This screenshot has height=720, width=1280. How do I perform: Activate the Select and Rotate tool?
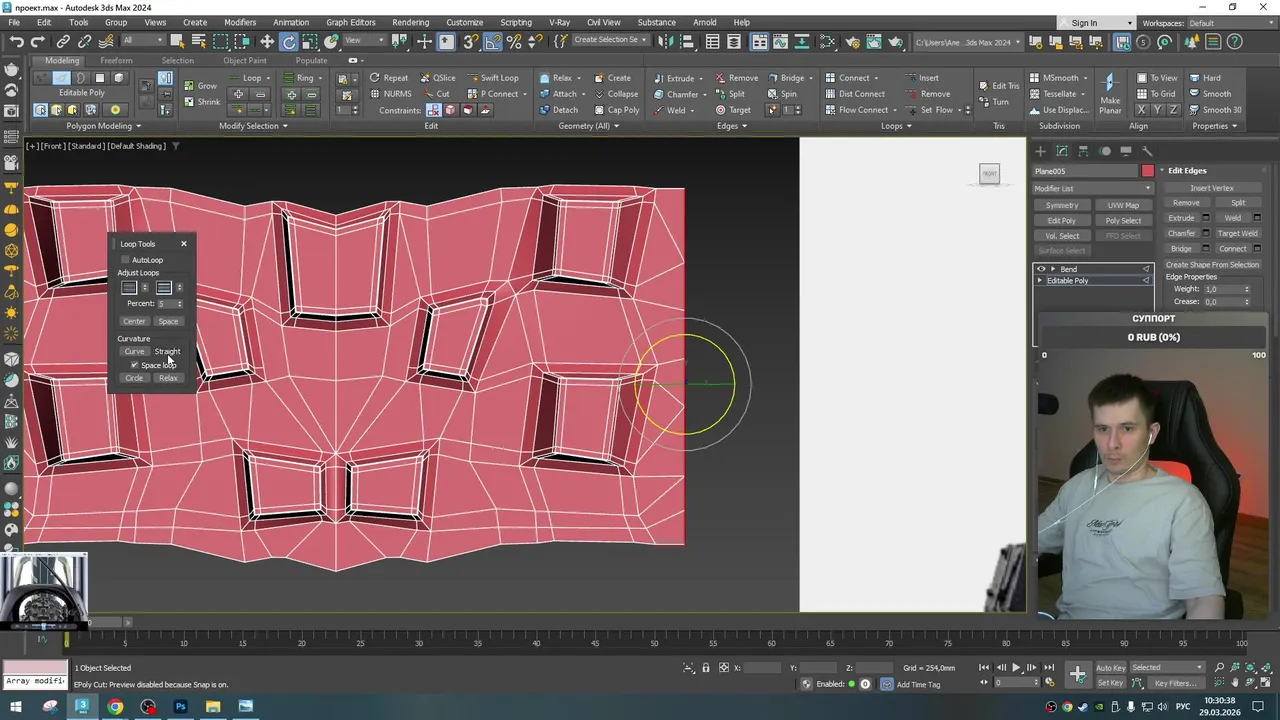point(289,41)
